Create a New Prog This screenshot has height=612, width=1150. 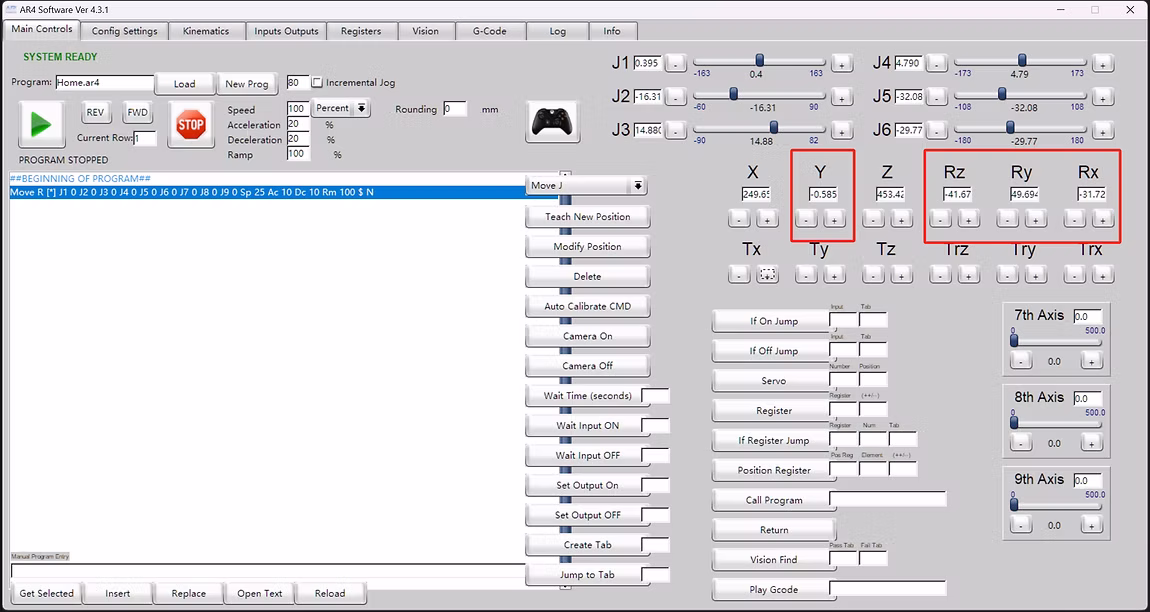tap(247, 84)
